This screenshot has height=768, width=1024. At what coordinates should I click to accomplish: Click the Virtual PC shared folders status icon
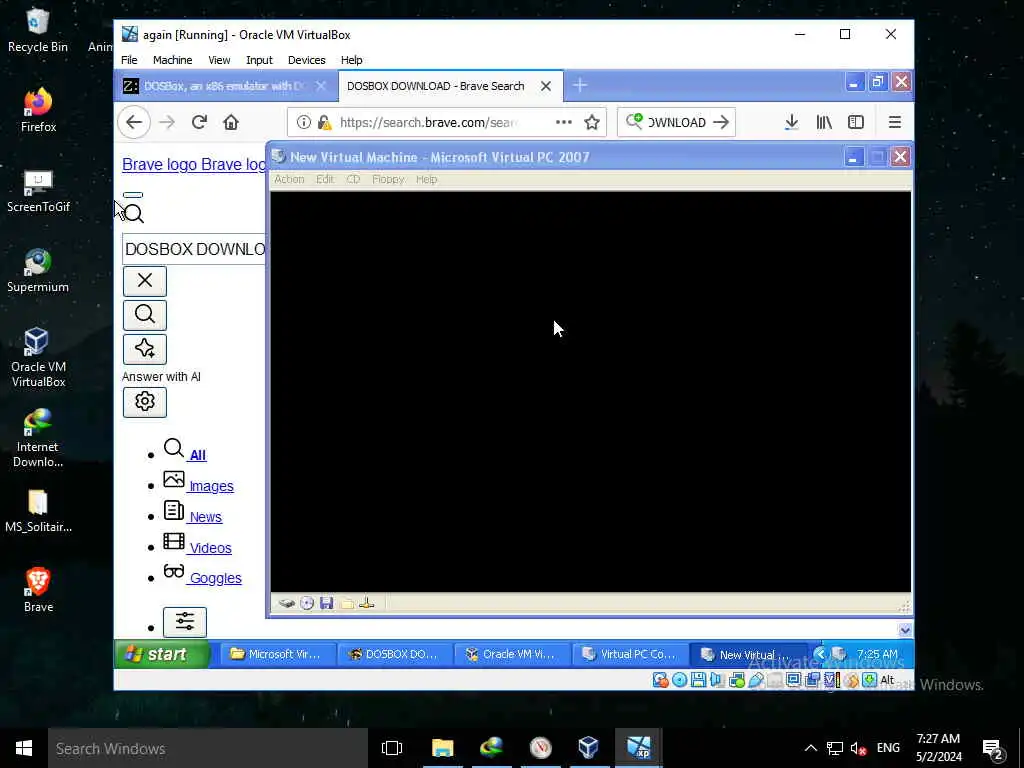pos(347,603)
